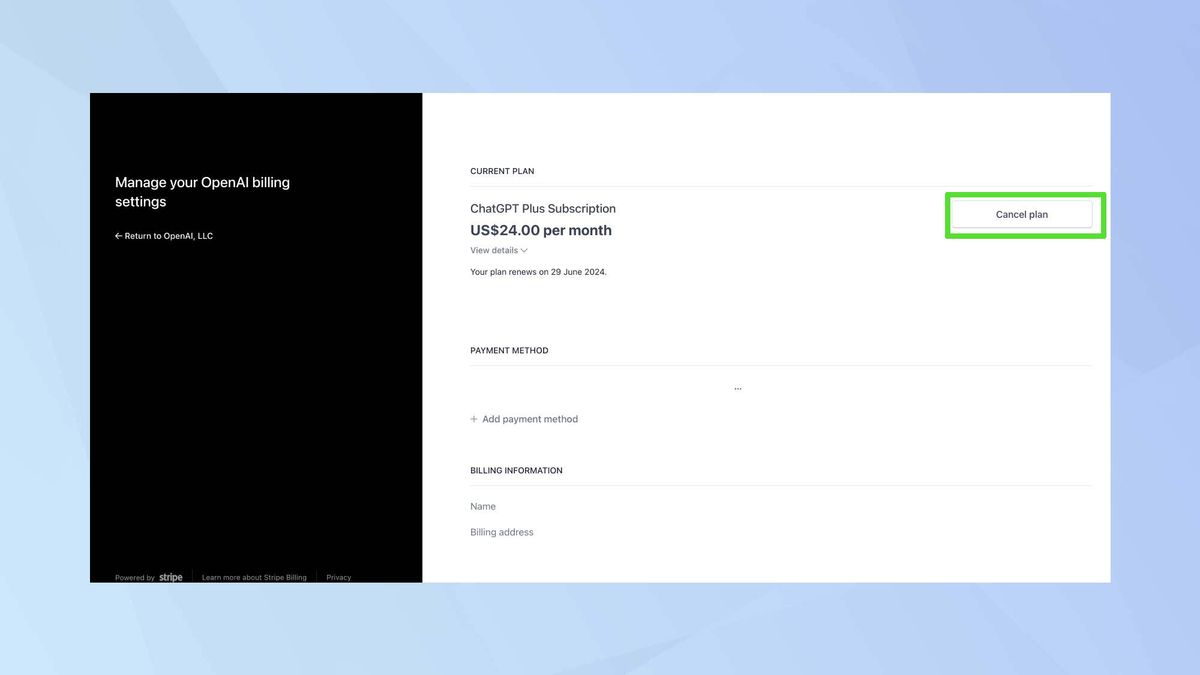Click the Current Plan section header
1200x675 pixels.
coord(502,171)
